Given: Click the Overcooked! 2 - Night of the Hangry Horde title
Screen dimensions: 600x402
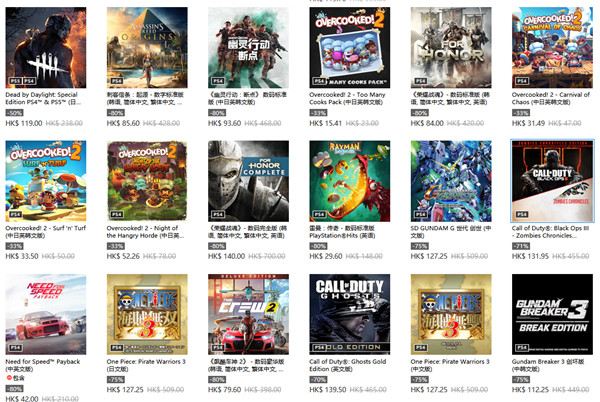Looking at the screenshot, I should click(145, 232).
